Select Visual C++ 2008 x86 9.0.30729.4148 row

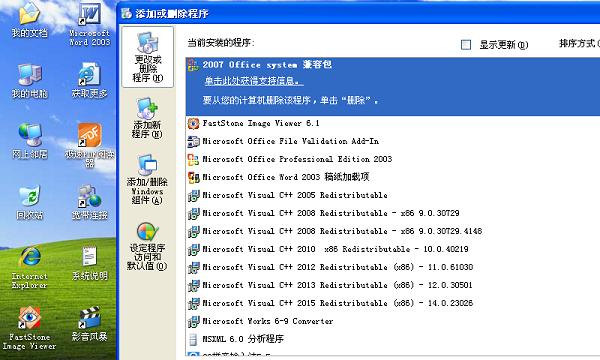click(x=393, y=231)
